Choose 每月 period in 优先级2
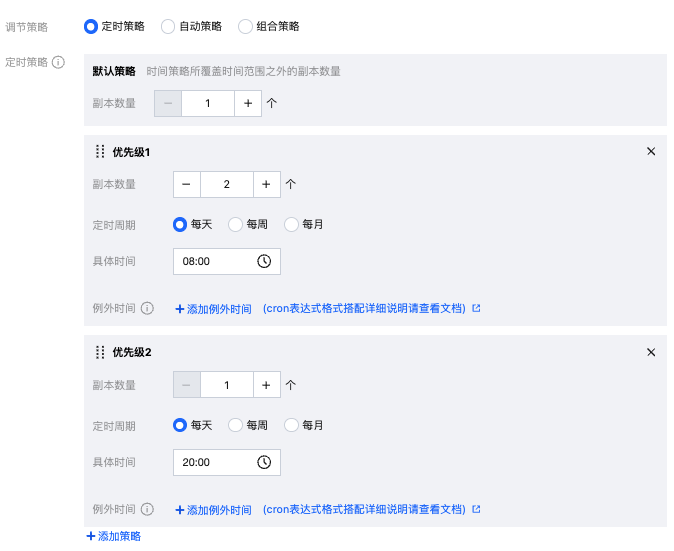Screen dimensions: 674x551 click(292, 425)
